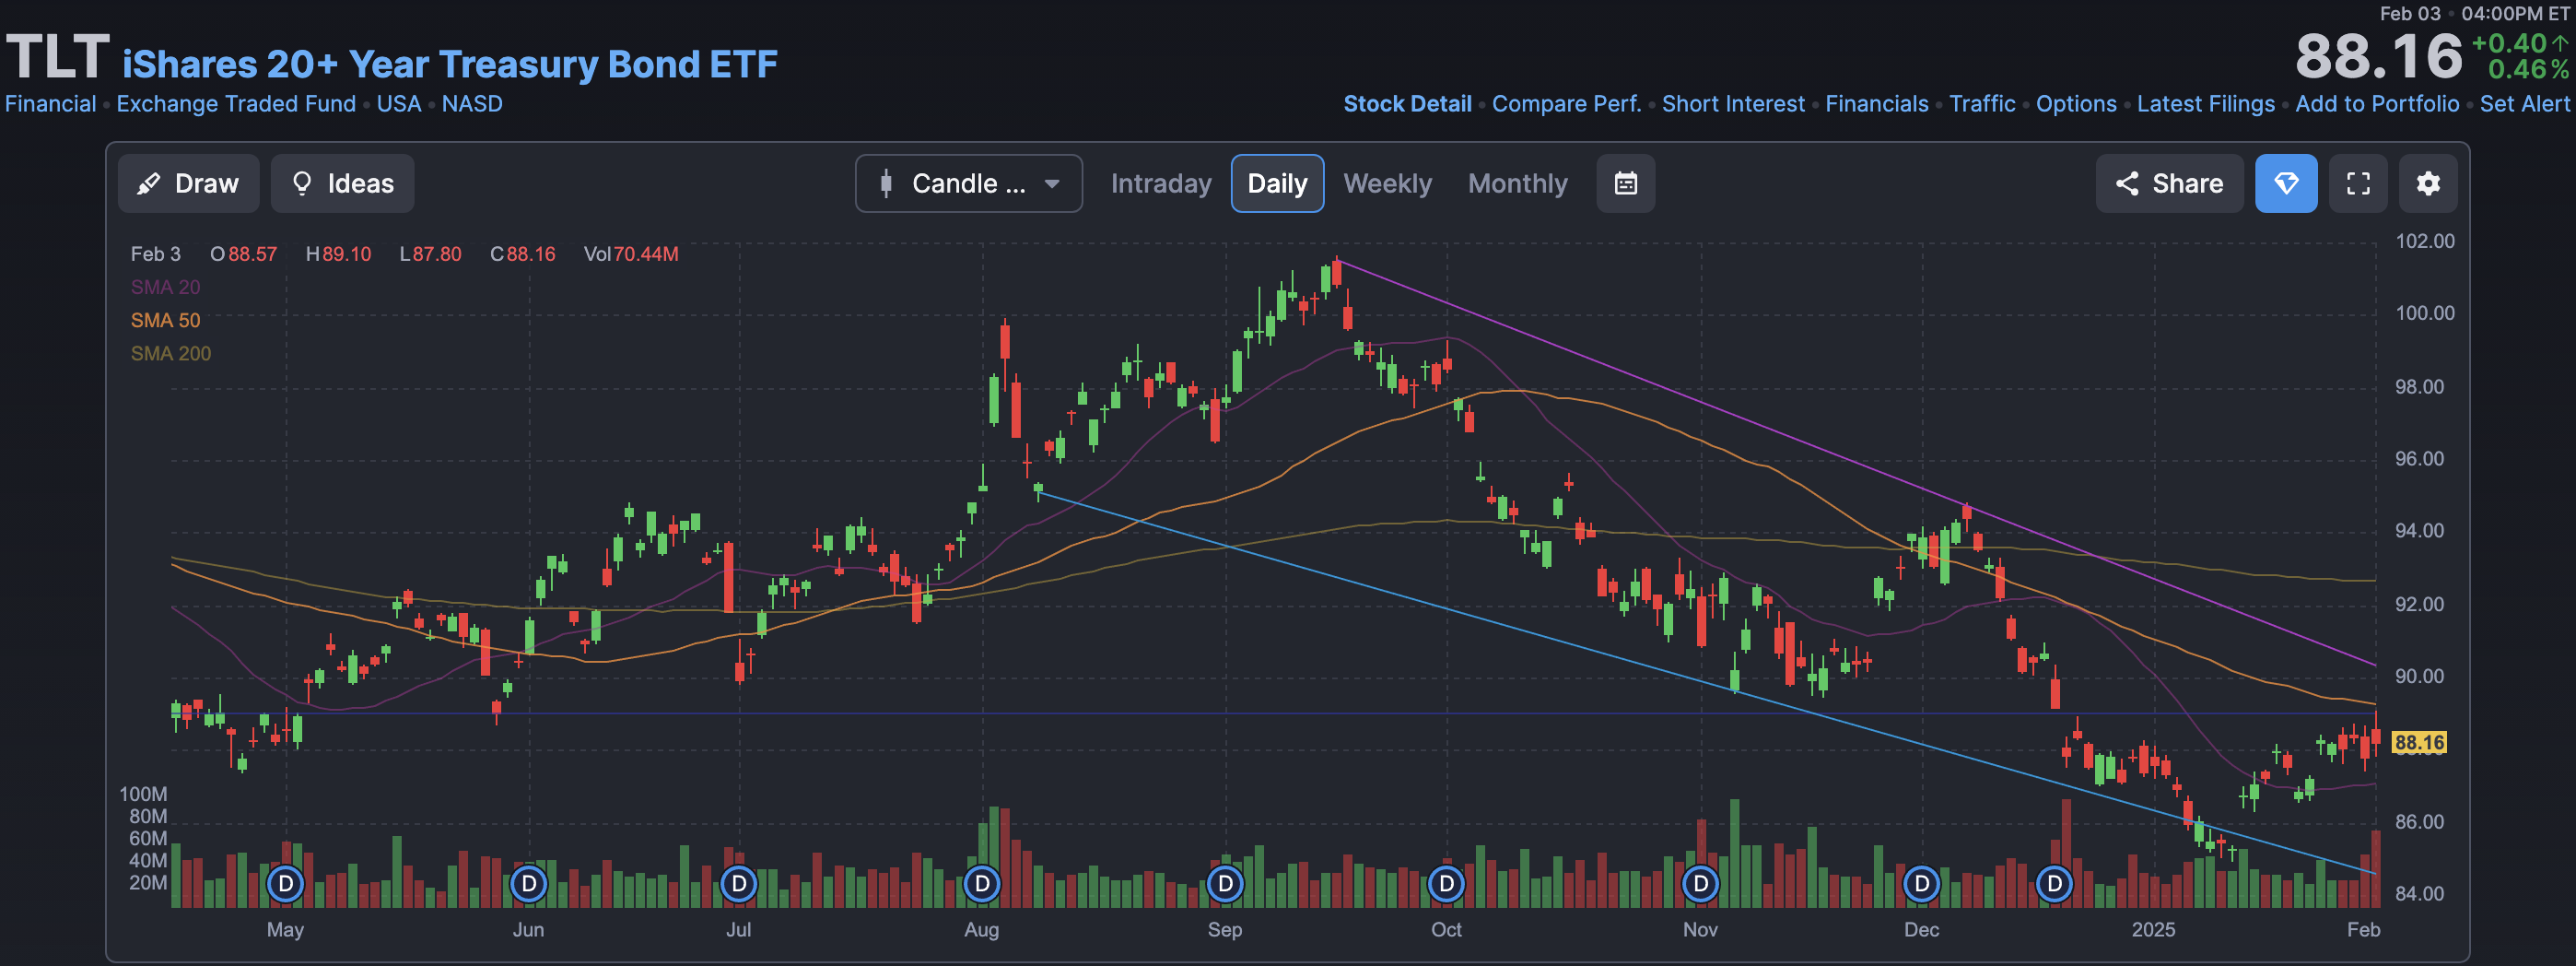
Task: Click the NASD exchange link
Action: coord(472,103)
